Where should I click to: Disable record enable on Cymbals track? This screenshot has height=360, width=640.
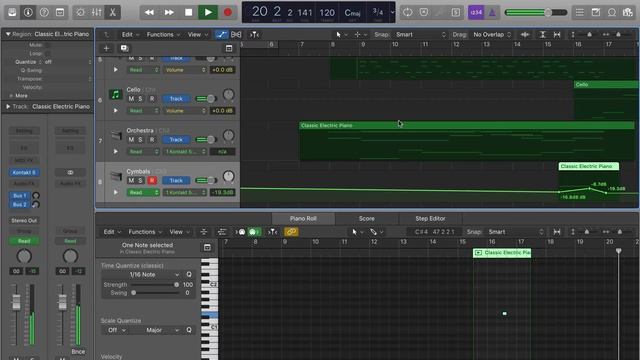[x=152, y=180]
